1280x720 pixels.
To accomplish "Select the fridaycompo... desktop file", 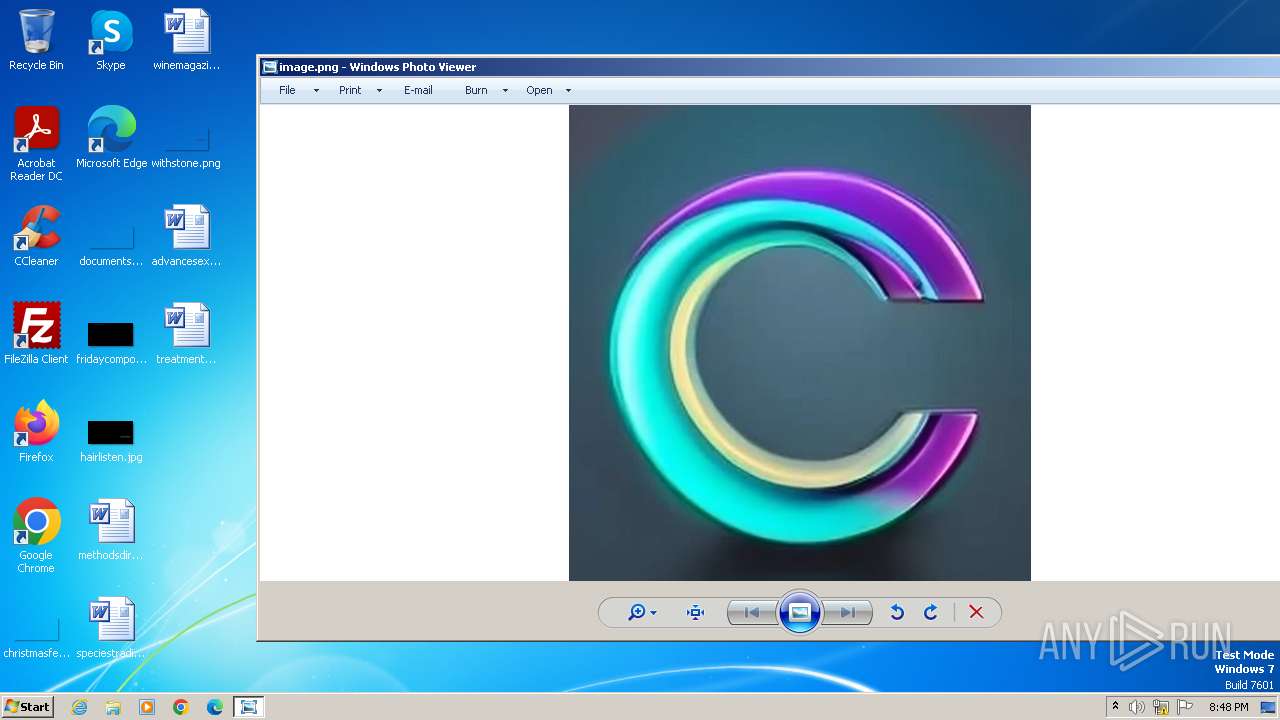I will point(111,342).
